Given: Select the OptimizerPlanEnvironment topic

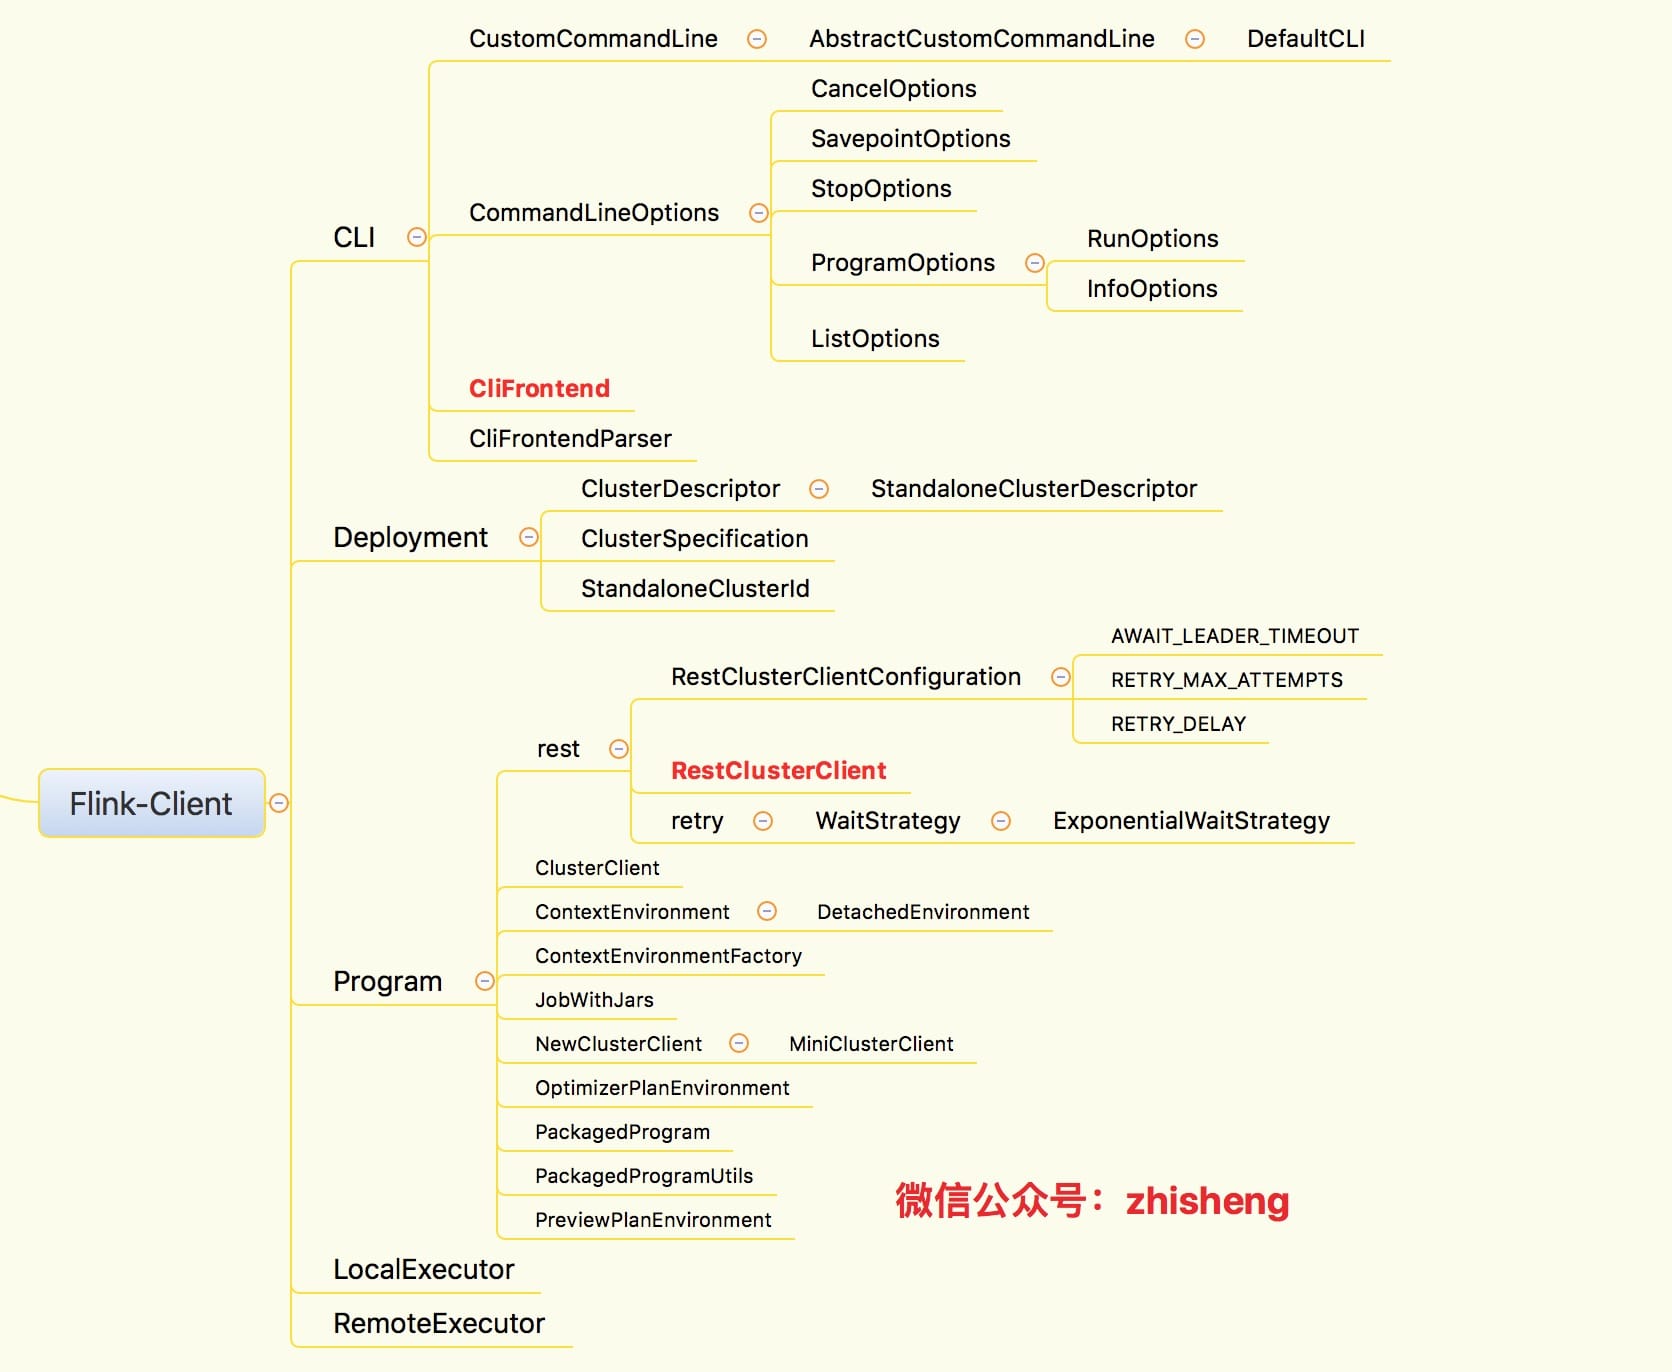Looking at the screenshot, I should pyautogui.click(x=662, y=1088).
